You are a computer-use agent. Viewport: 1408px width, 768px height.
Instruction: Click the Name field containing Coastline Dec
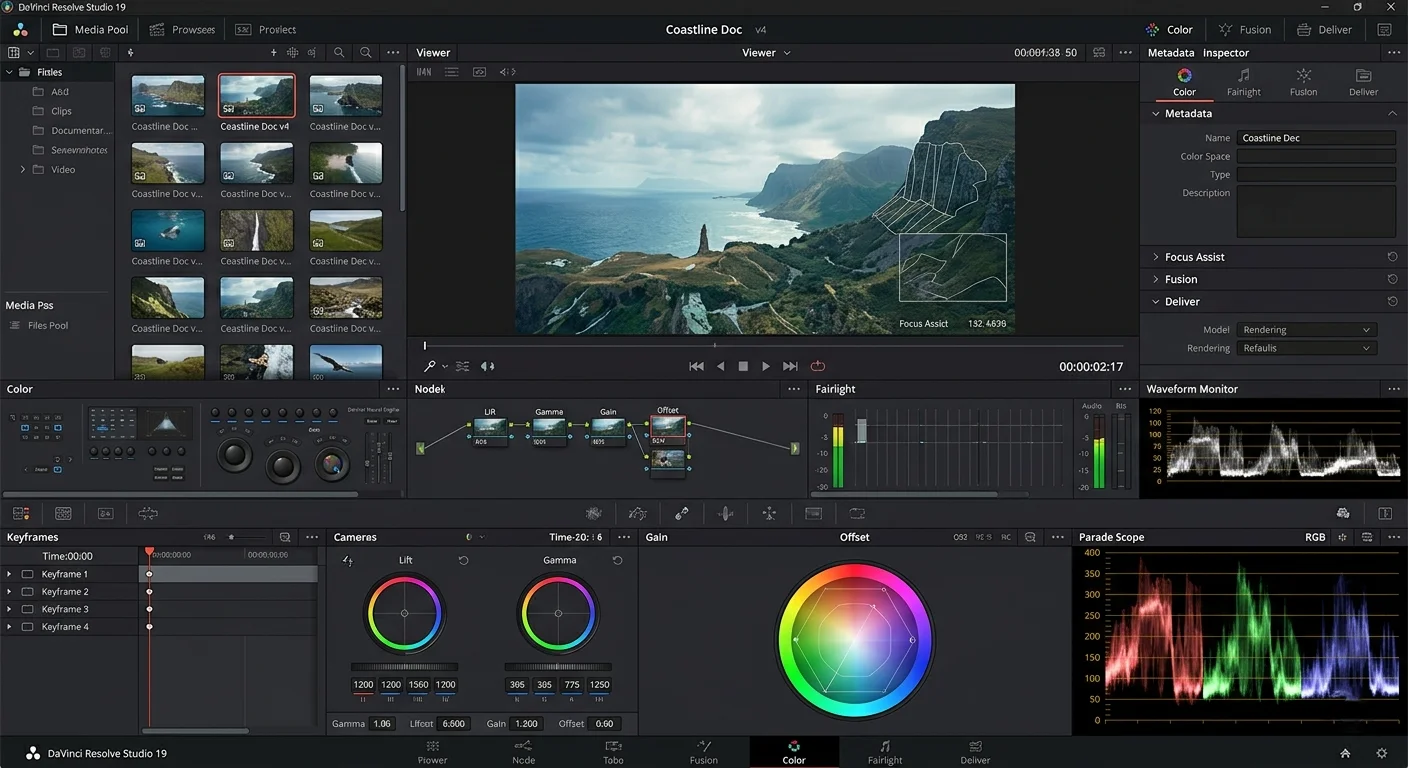(1316, 138)
